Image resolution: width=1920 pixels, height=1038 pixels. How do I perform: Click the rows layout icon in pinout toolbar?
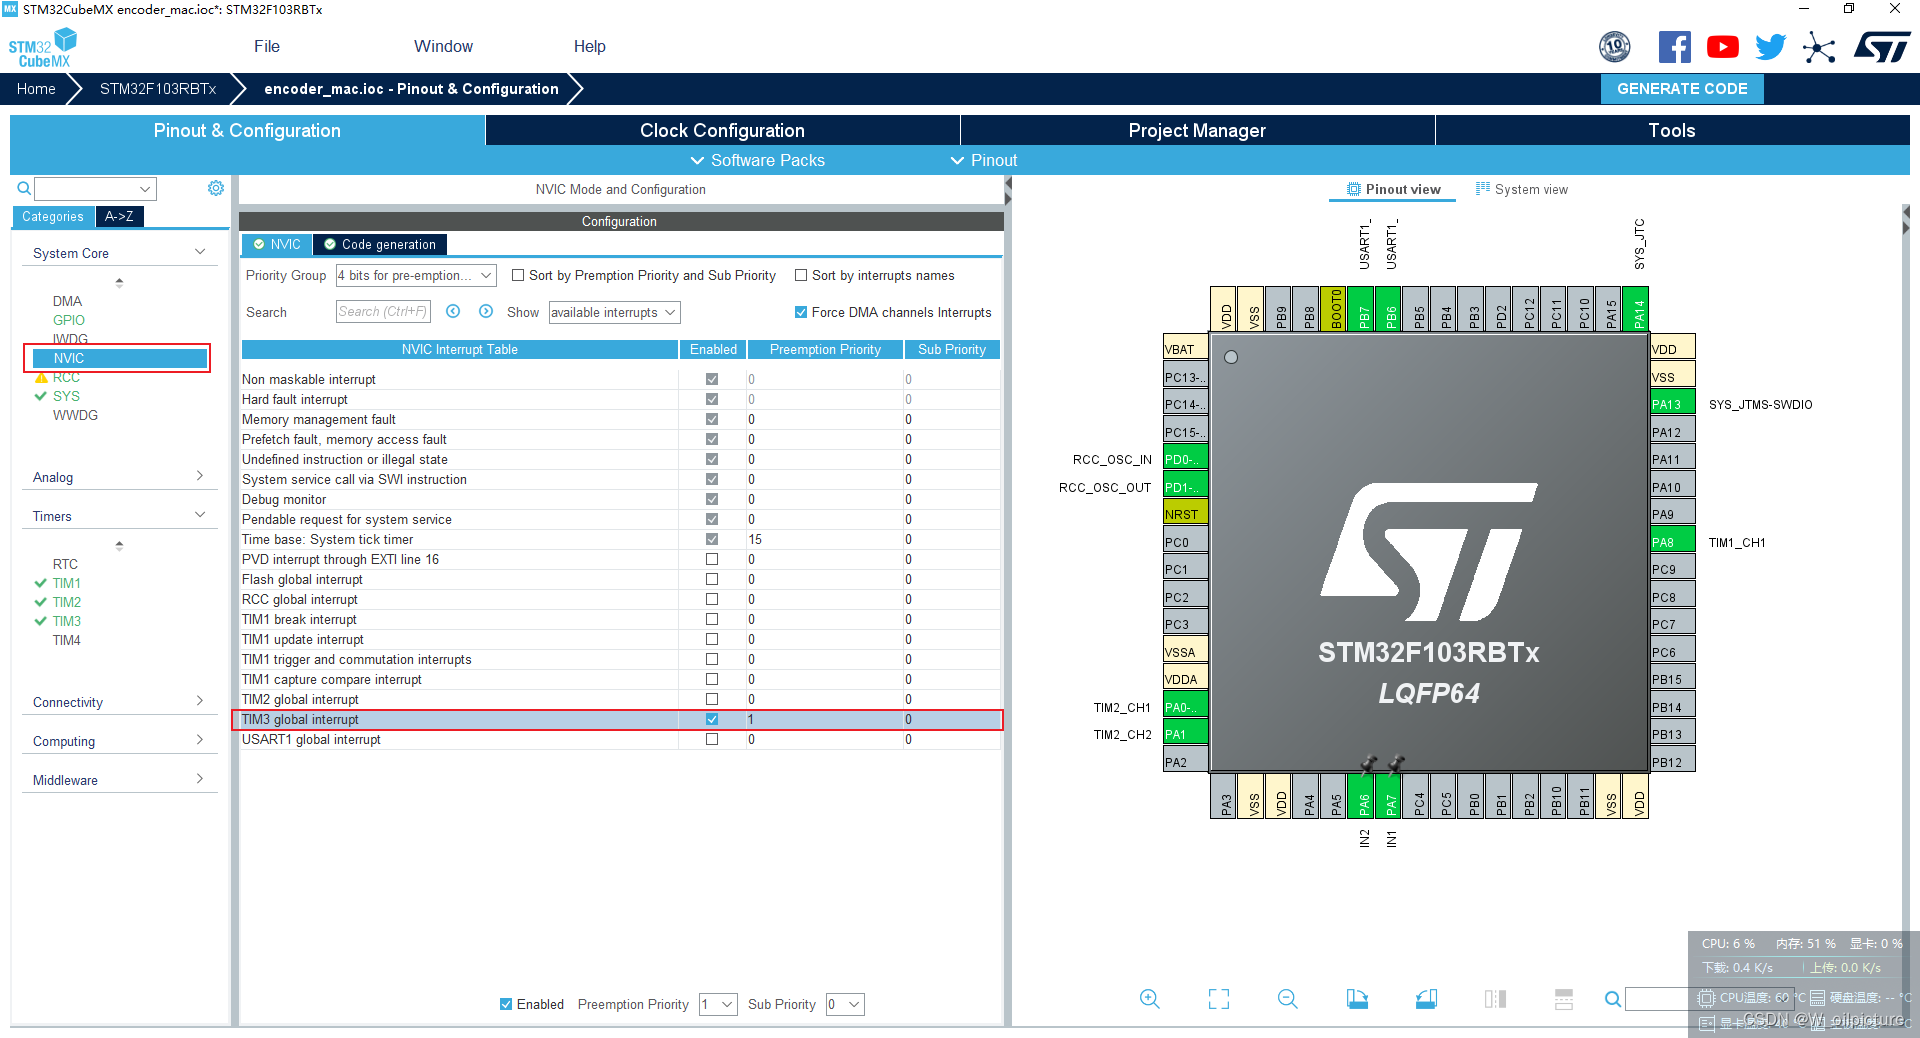[x=1564, y=999]
